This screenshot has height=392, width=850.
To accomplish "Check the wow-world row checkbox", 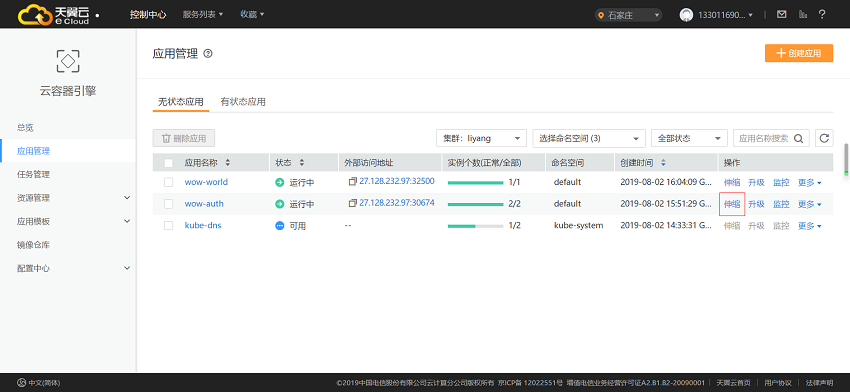I will [x=169, y=182].
